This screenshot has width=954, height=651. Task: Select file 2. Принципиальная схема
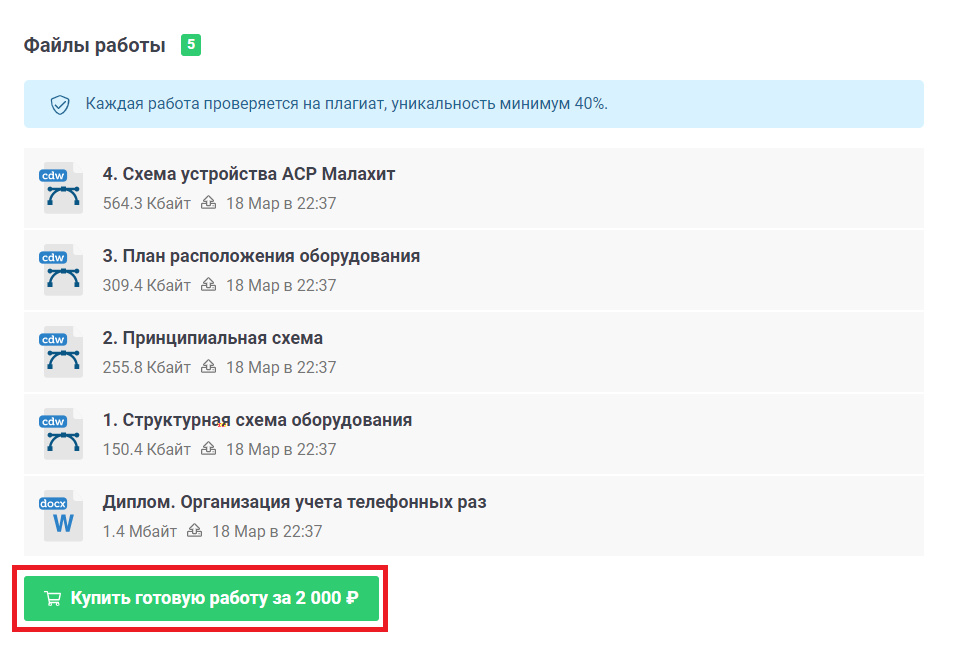pyautogui.click(x=213, y=338)
